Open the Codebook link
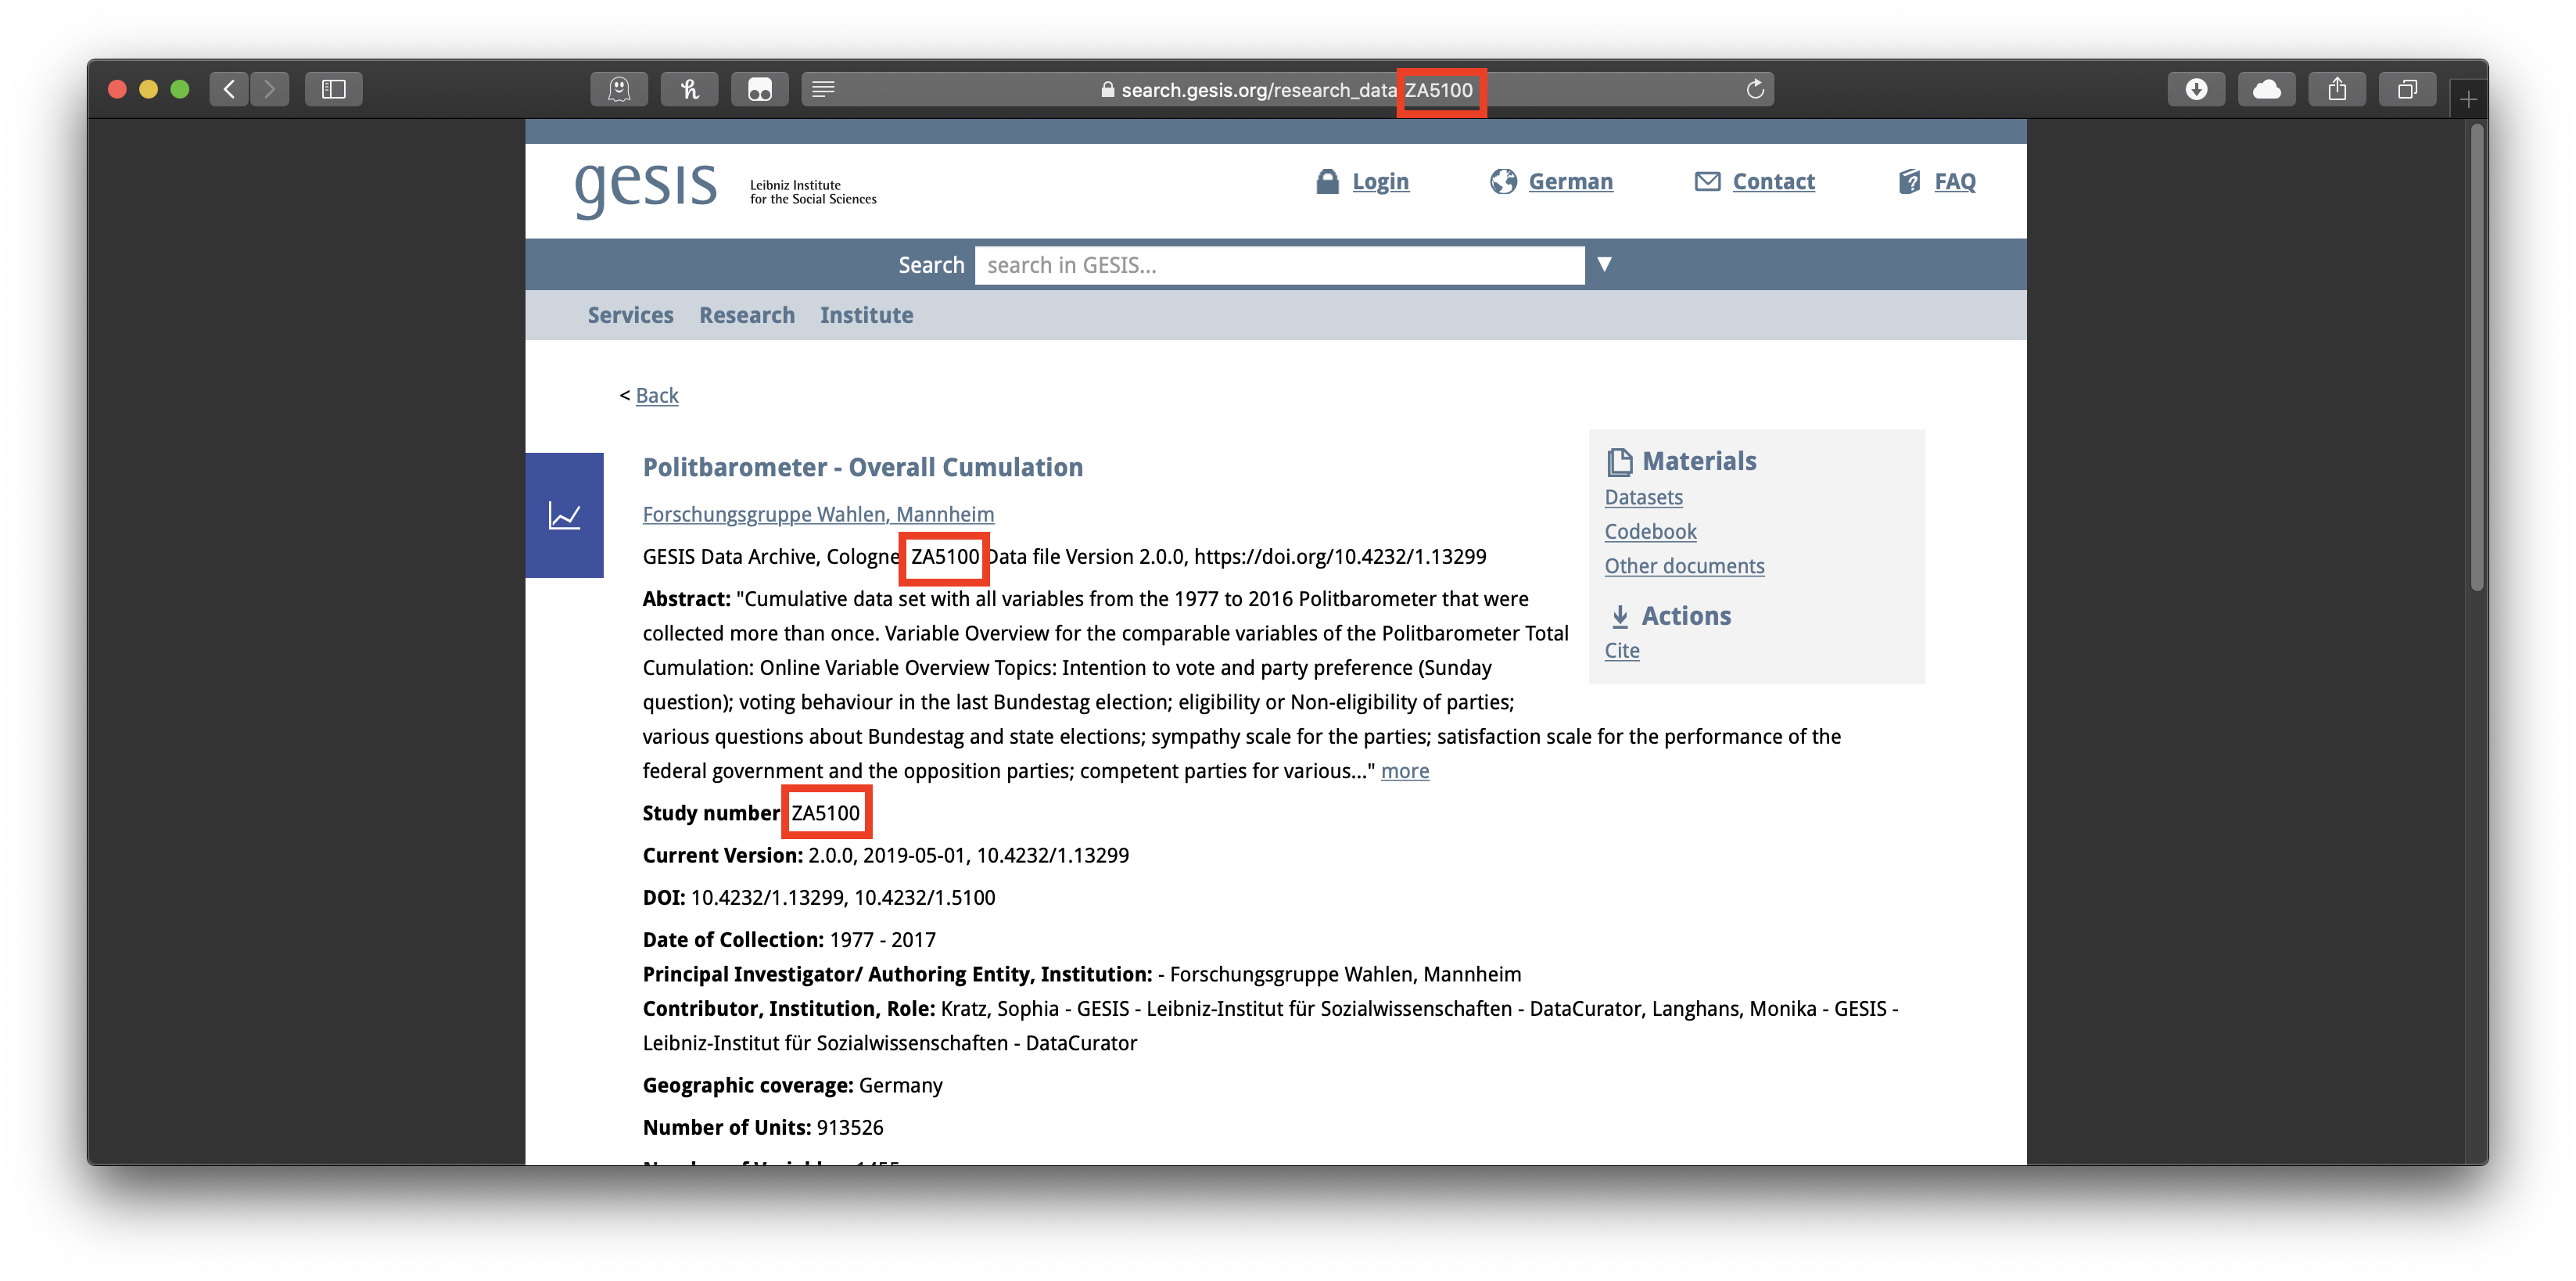Viewport: 2576px width, 1281px height. 1650,531
